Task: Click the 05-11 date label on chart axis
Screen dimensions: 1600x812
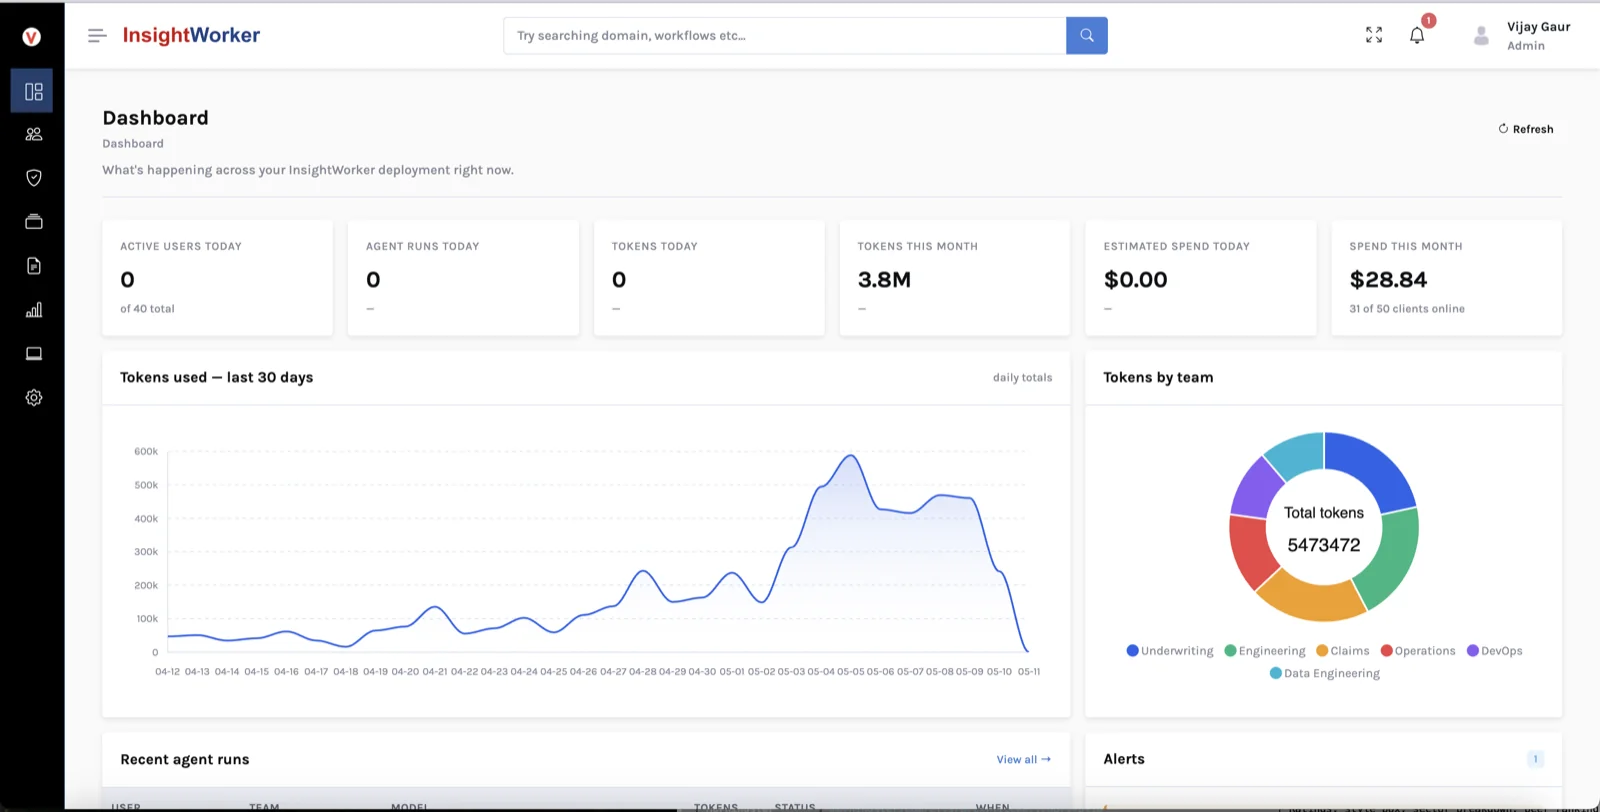Action: 1029,672
